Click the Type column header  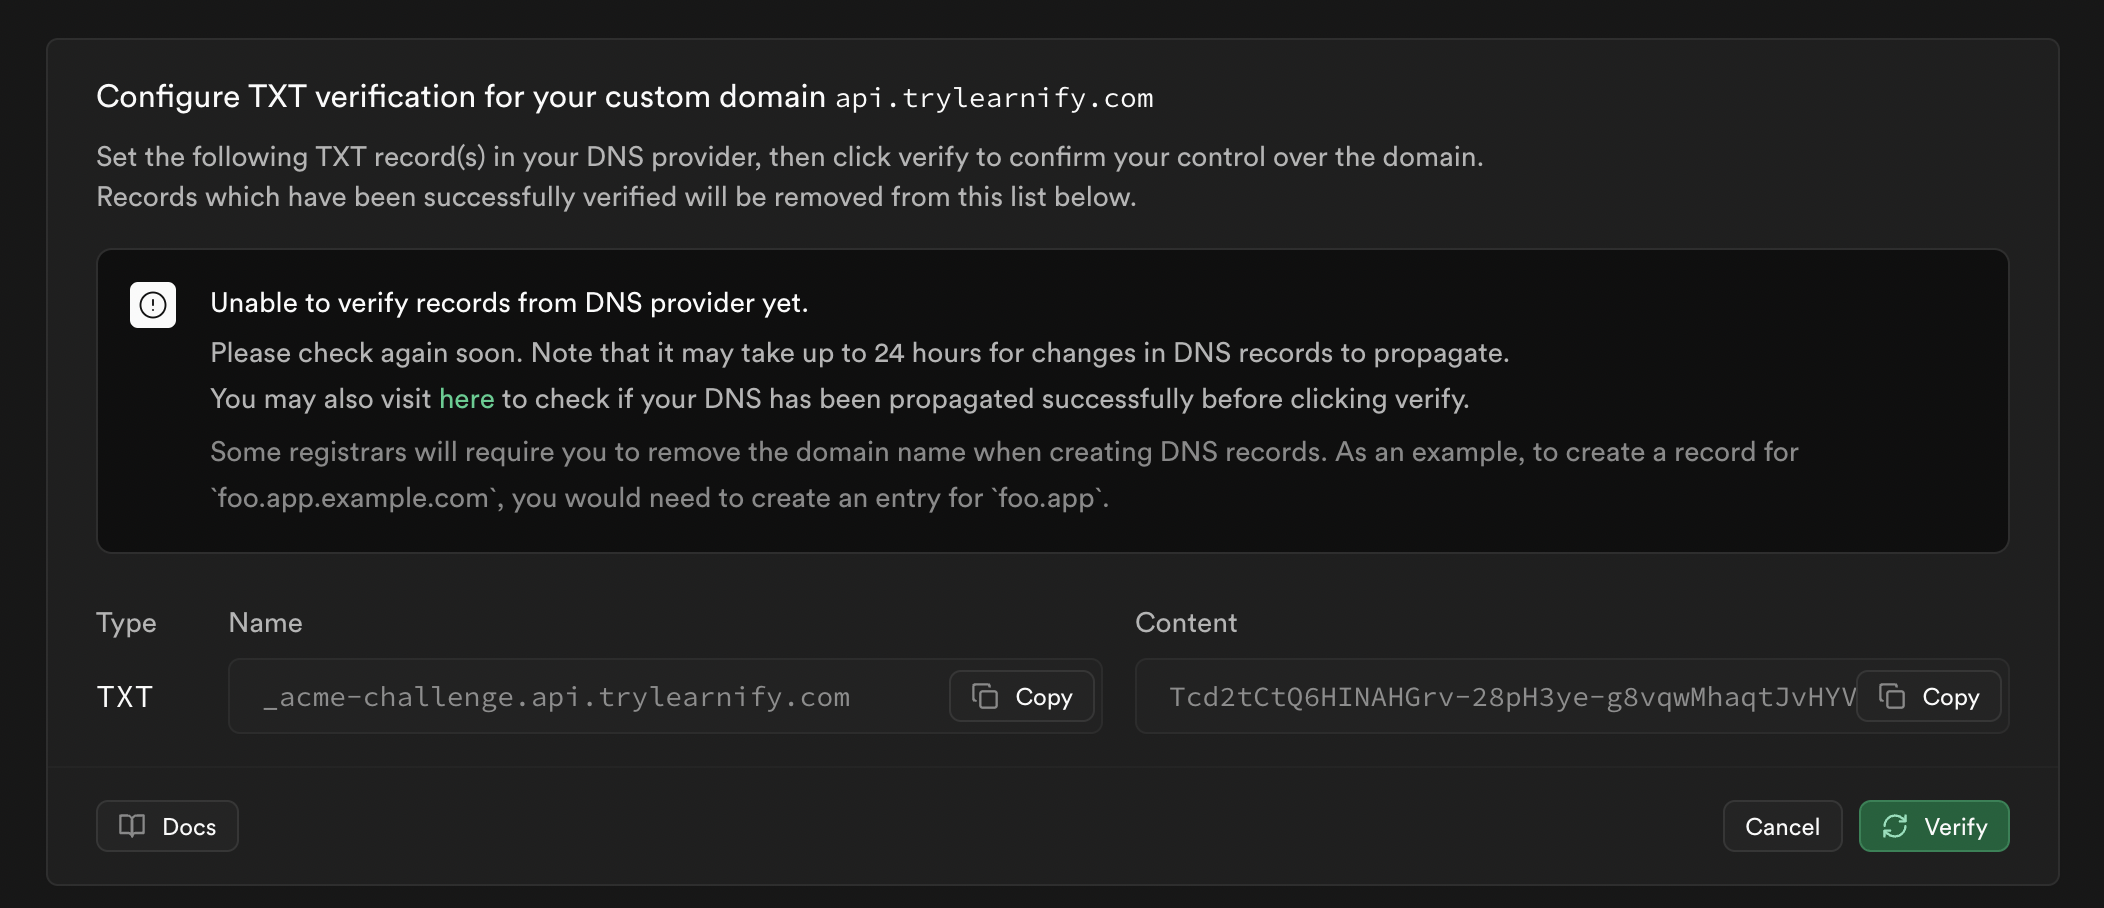(x=126, y=623)
